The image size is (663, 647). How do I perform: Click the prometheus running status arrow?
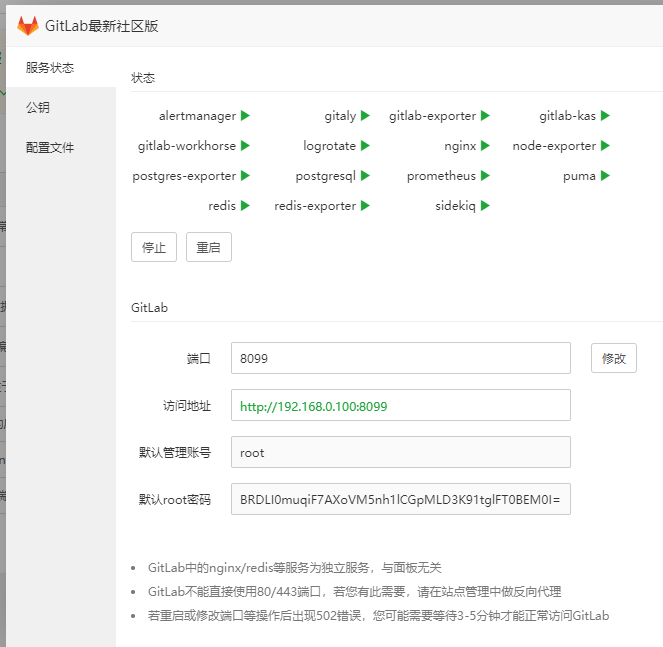tap(485, 175)
